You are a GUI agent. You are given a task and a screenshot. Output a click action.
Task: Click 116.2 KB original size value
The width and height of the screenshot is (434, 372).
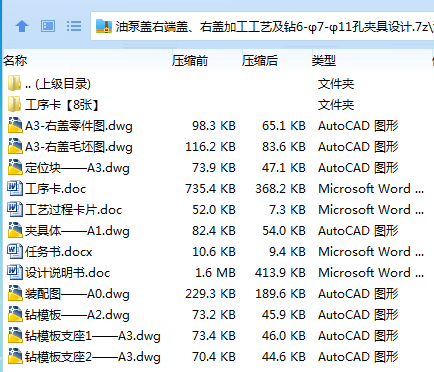[210, 147]
